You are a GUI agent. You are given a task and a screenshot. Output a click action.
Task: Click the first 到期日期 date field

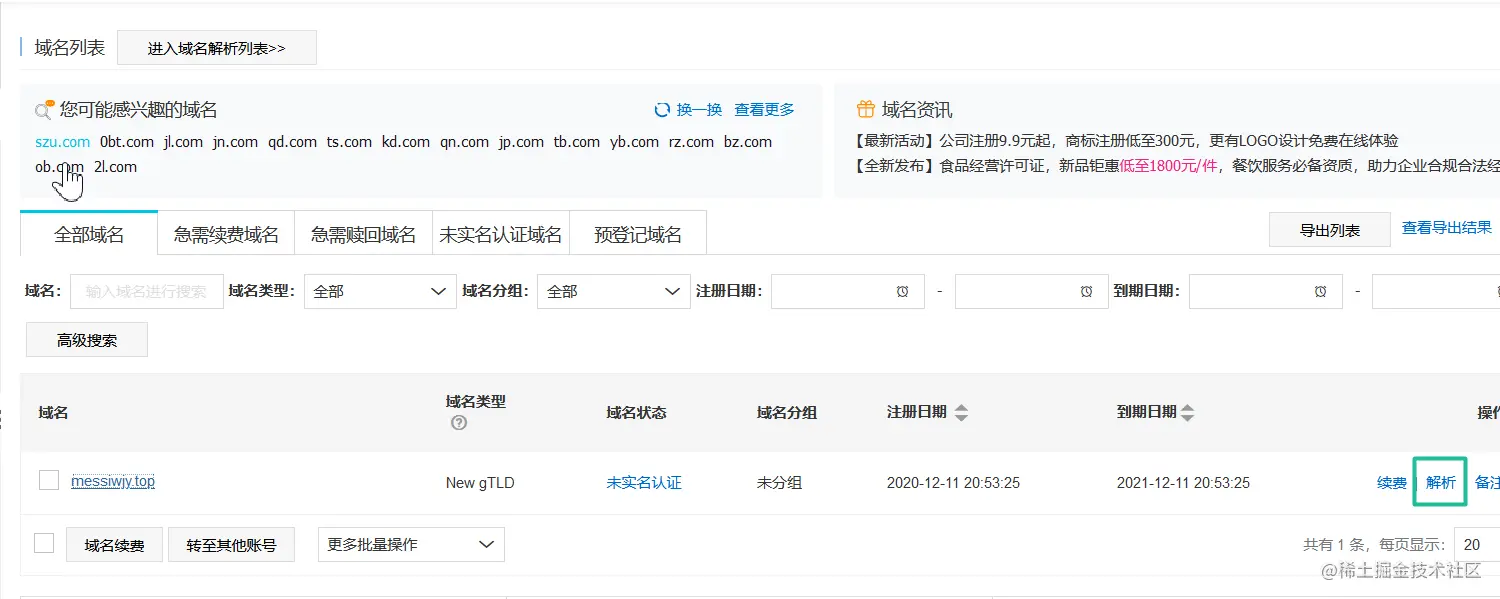(1266, 291)
